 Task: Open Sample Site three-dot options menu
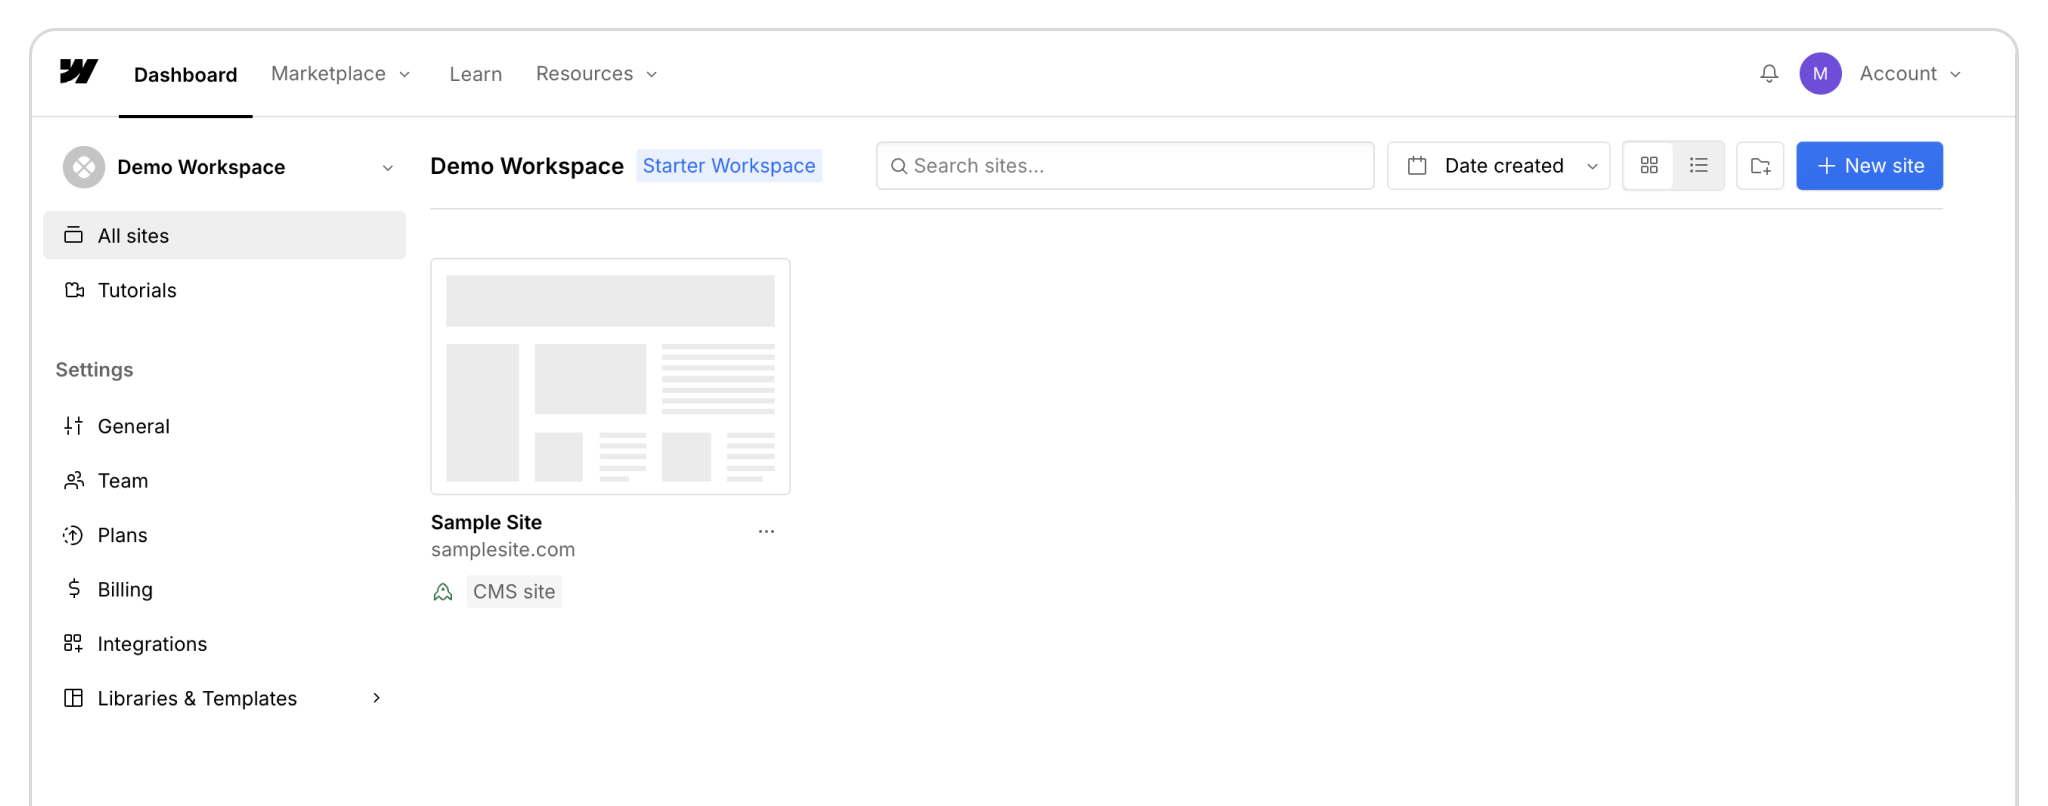[766, 531]
